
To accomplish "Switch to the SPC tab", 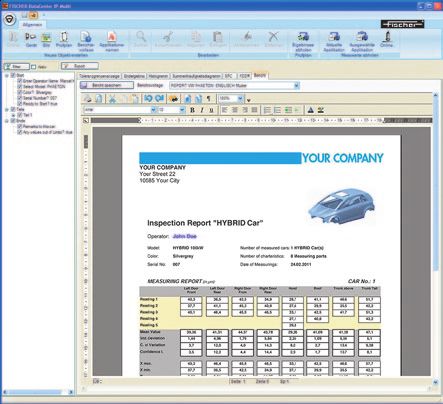I will click(x=229, y=76).
